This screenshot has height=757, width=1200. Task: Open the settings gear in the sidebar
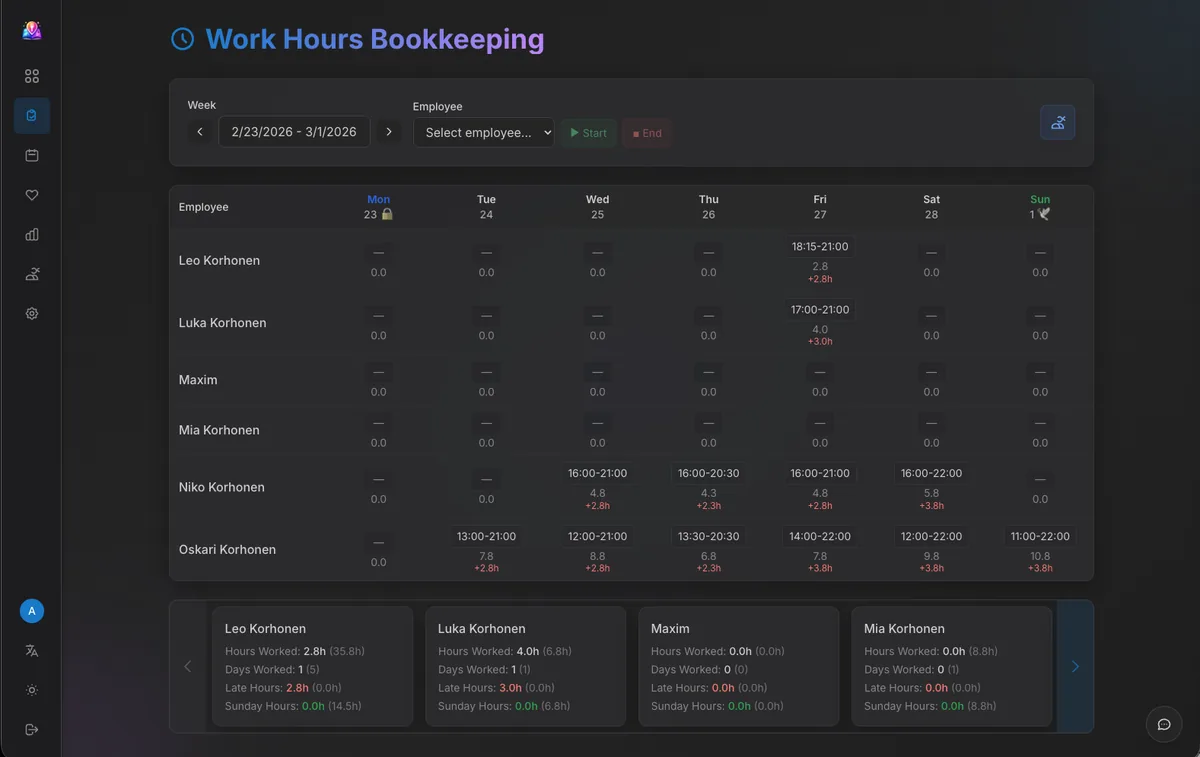tap(31, 313)
